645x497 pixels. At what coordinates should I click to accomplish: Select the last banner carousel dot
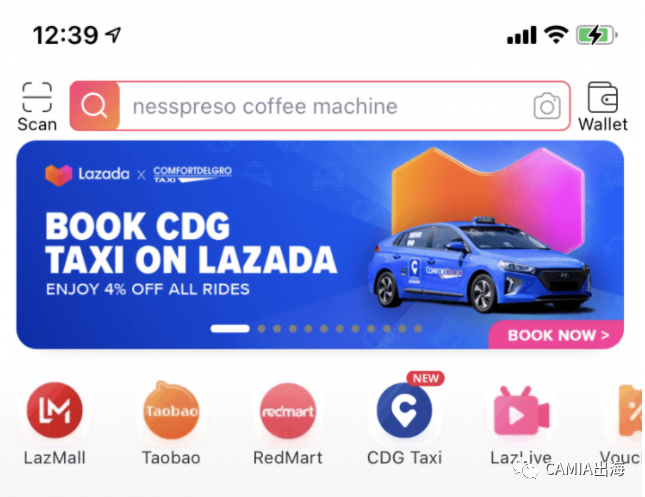[418, 328]
